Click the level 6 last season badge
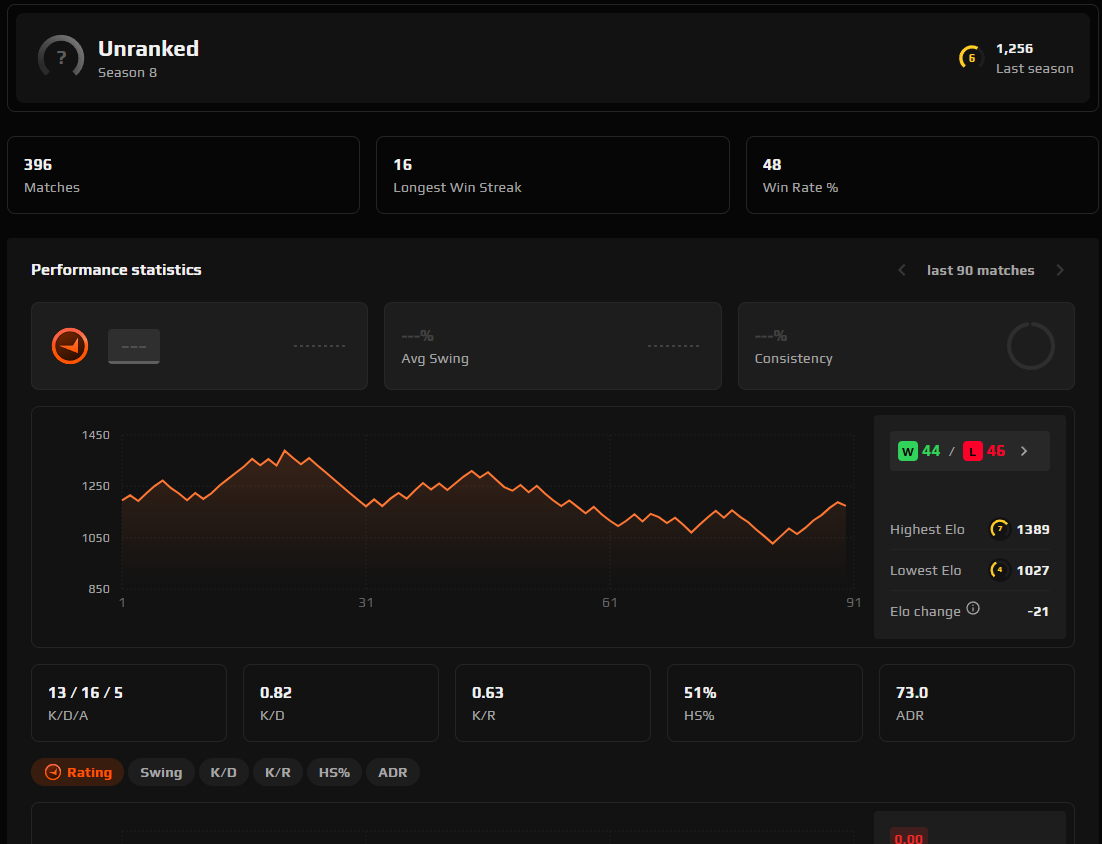Viewport: 1102px width, 844px height. [x=971, y=58]
